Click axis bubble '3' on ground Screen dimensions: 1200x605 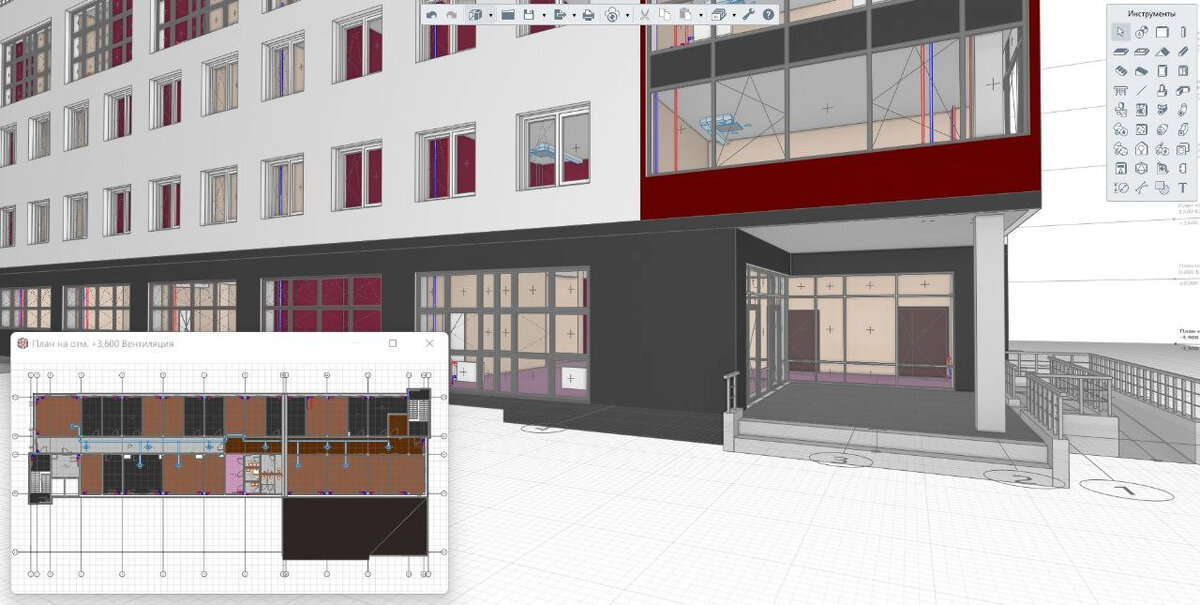click(840, 460)
